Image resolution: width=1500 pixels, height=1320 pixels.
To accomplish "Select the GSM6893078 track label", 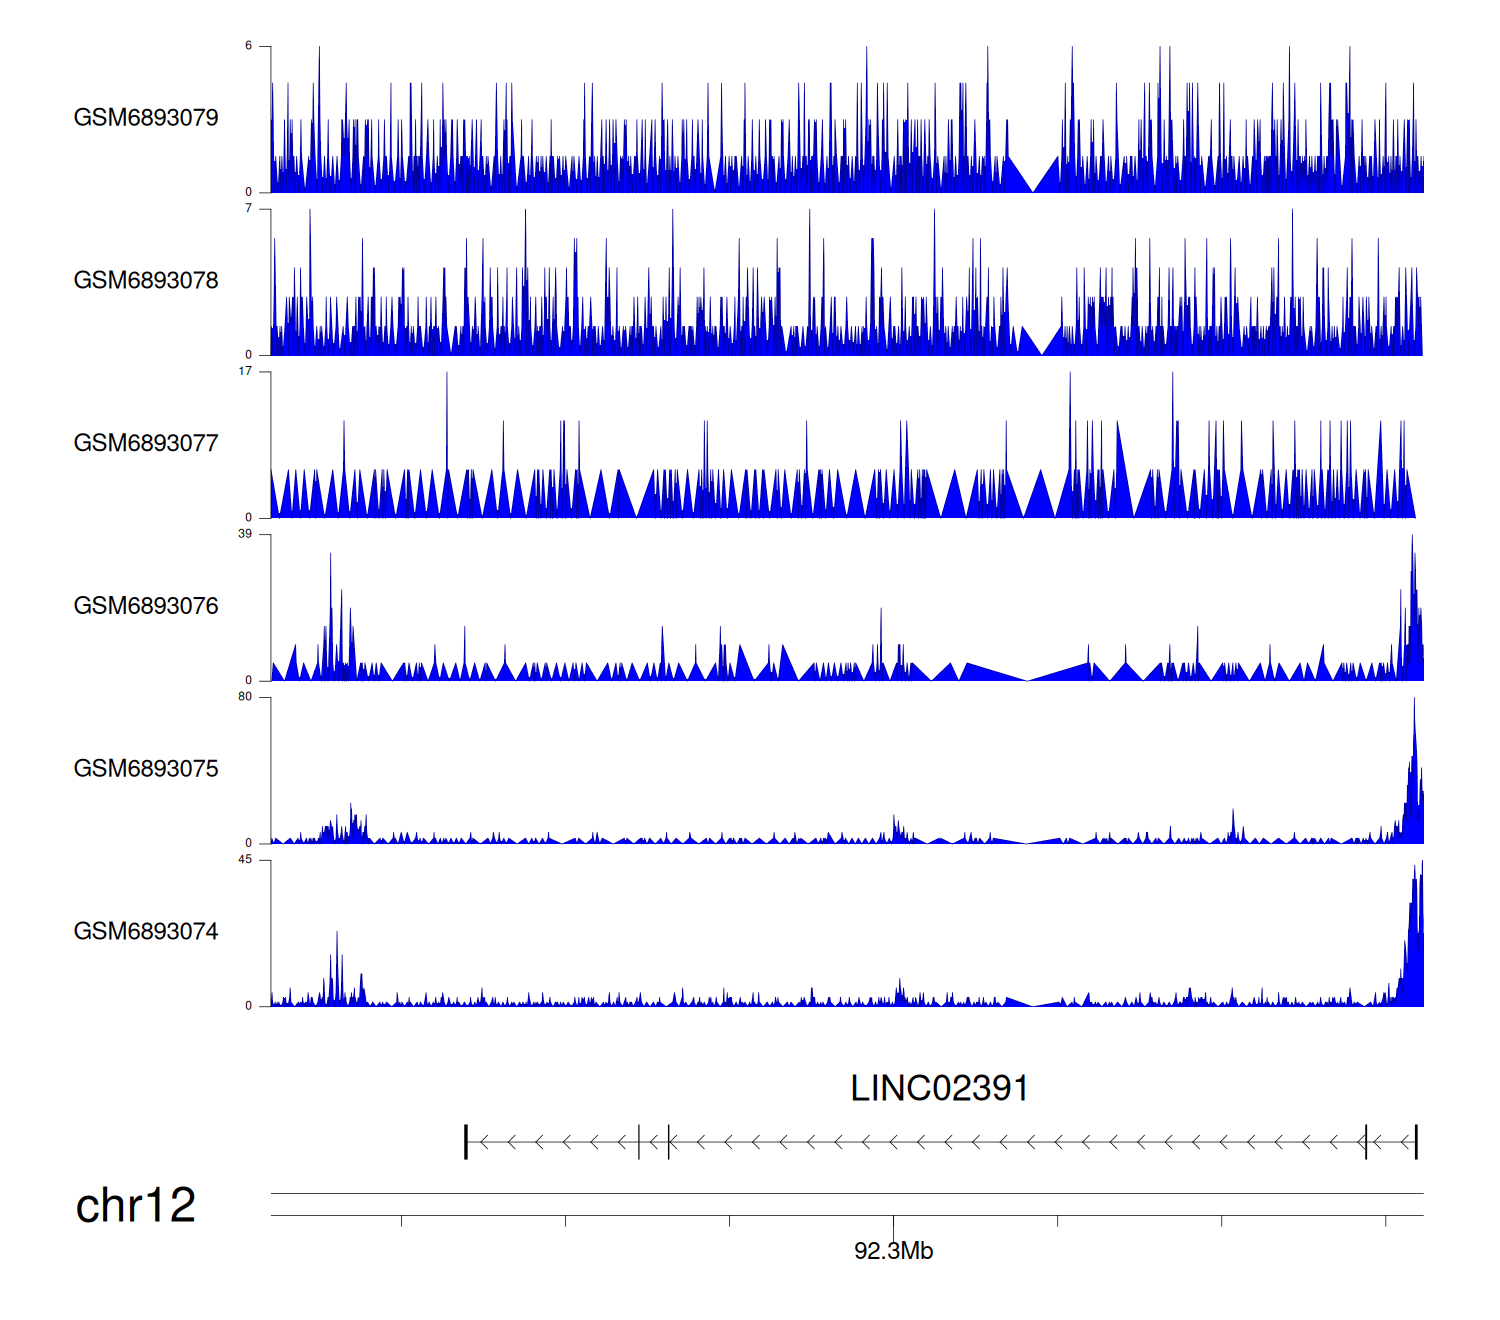I will 146,281.
